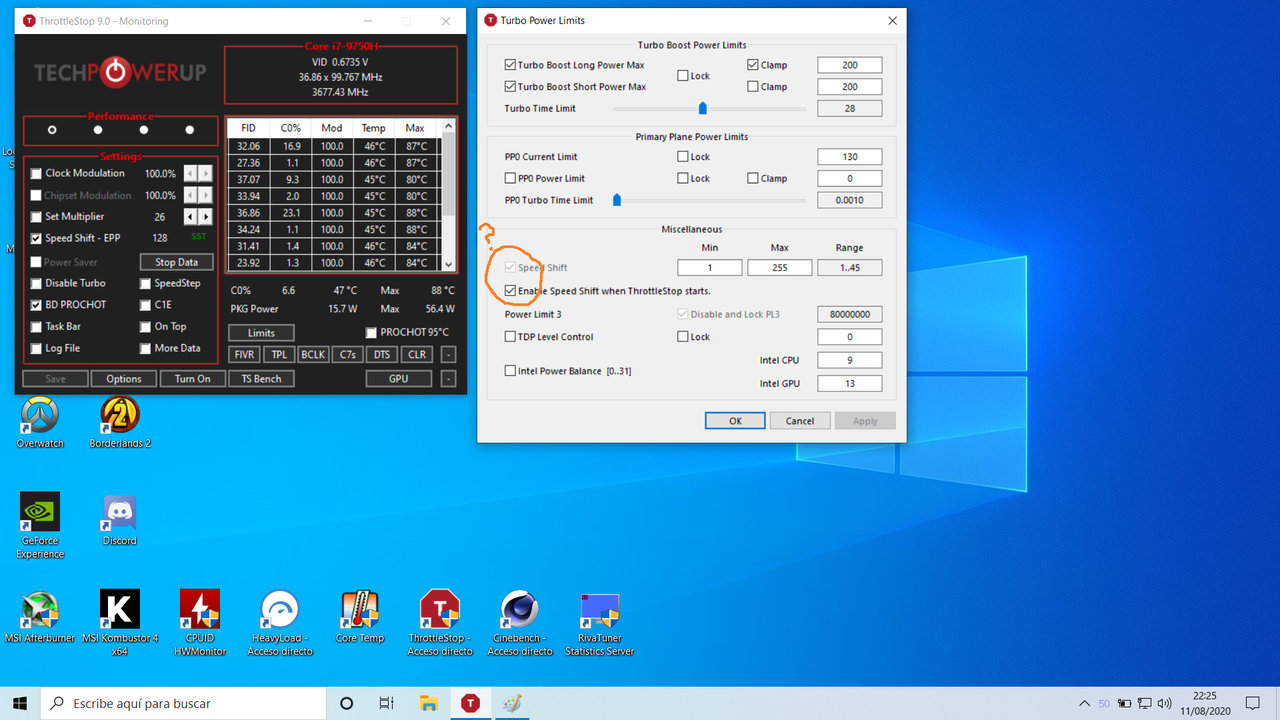Toggle BD PROCHOT checkbox
The height and width of the screenshot is (720, 1280).
coord(37,305)
